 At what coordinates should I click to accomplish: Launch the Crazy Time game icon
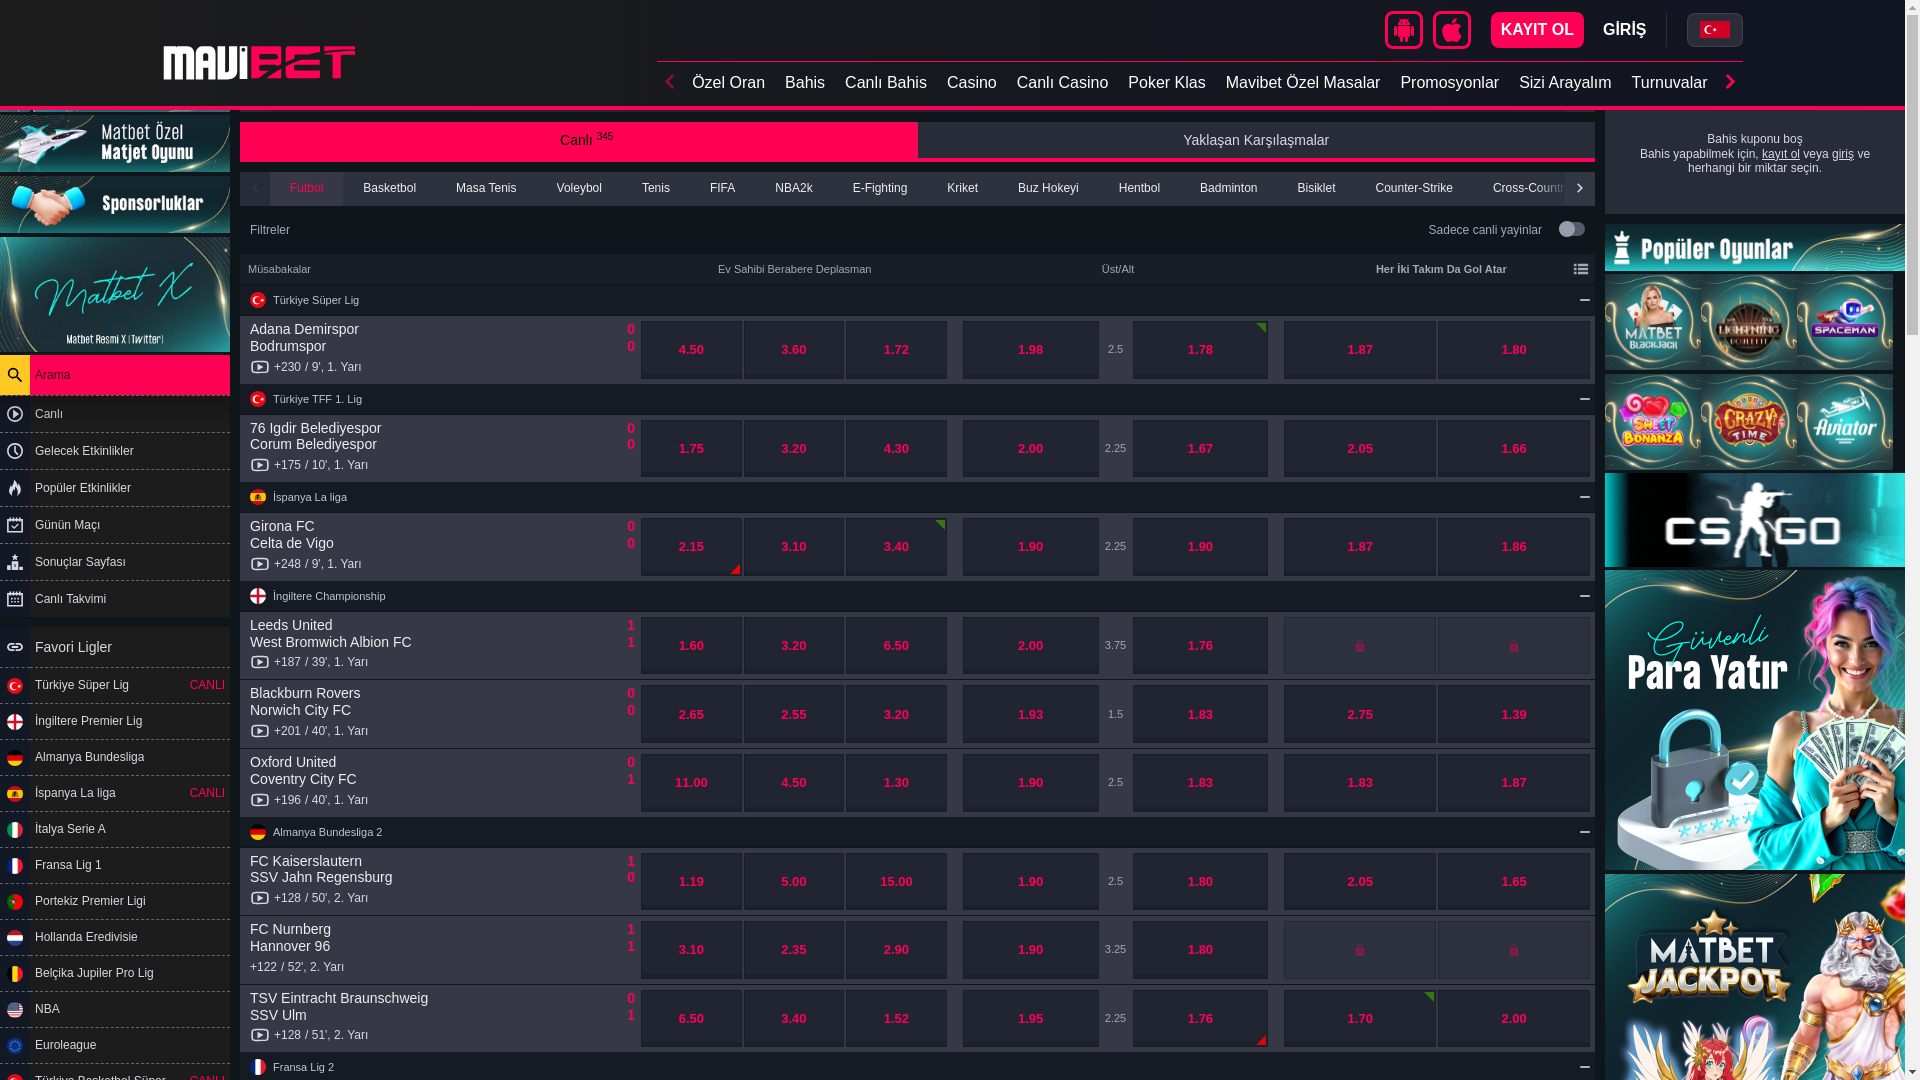(1748, 422)
